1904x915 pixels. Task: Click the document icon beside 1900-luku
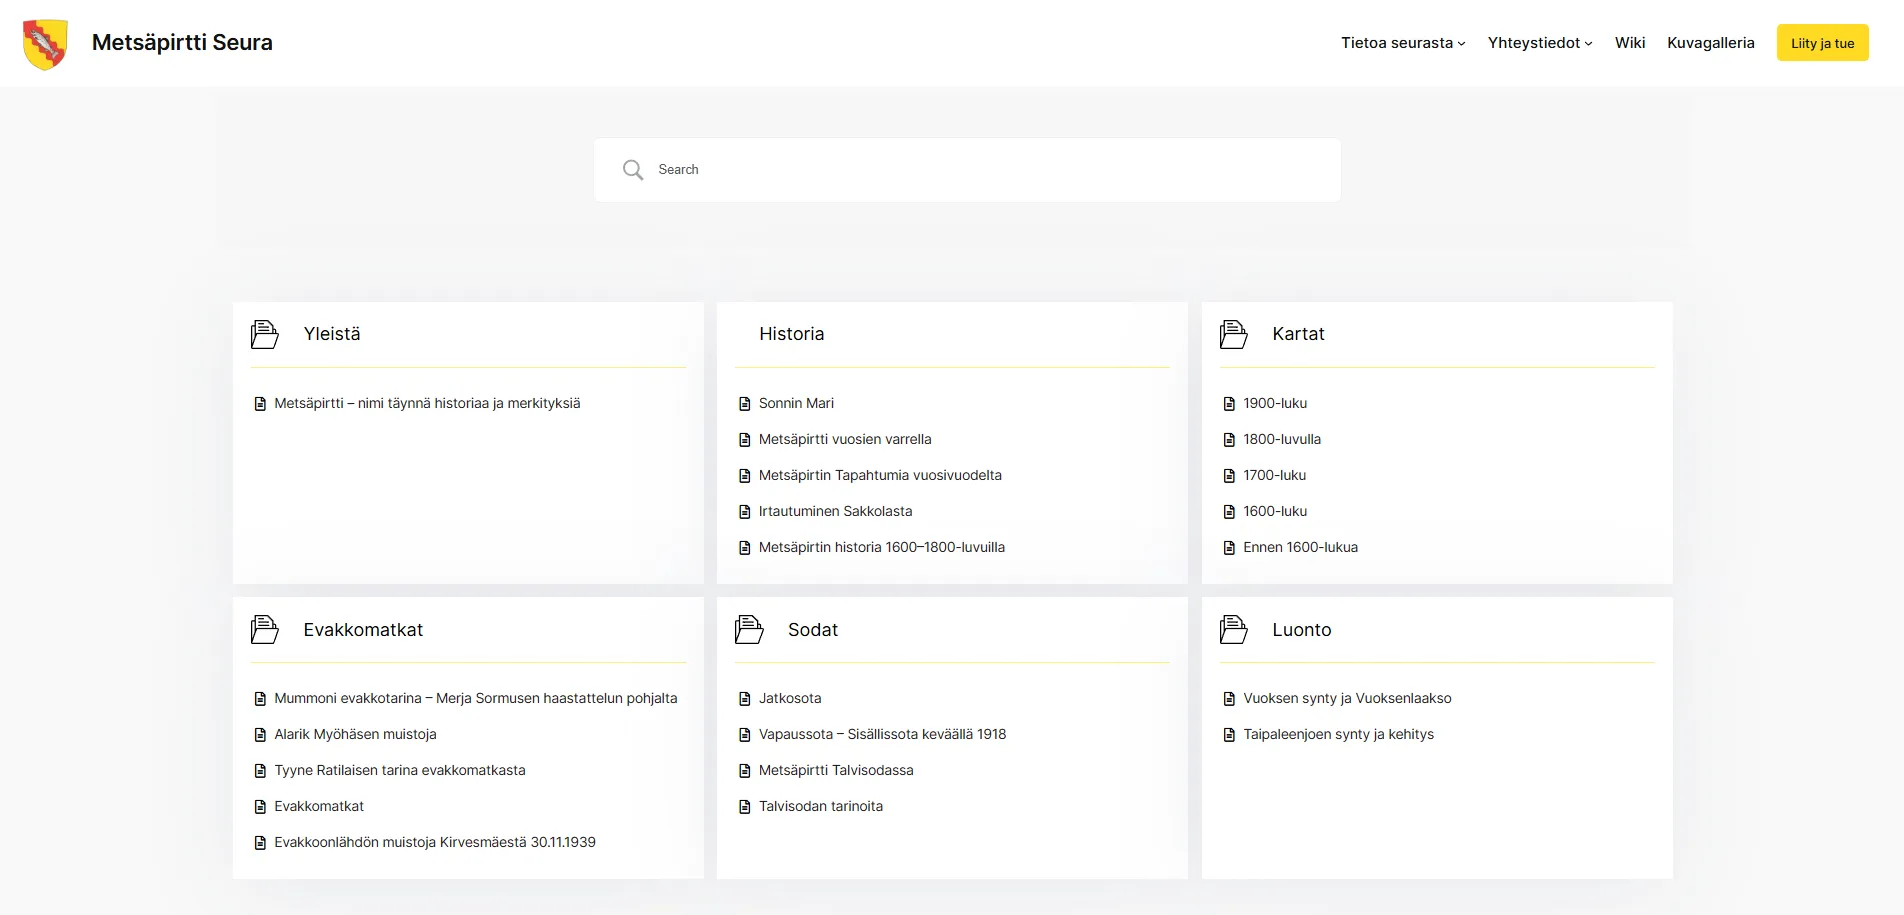click(x=1229, y=403)
